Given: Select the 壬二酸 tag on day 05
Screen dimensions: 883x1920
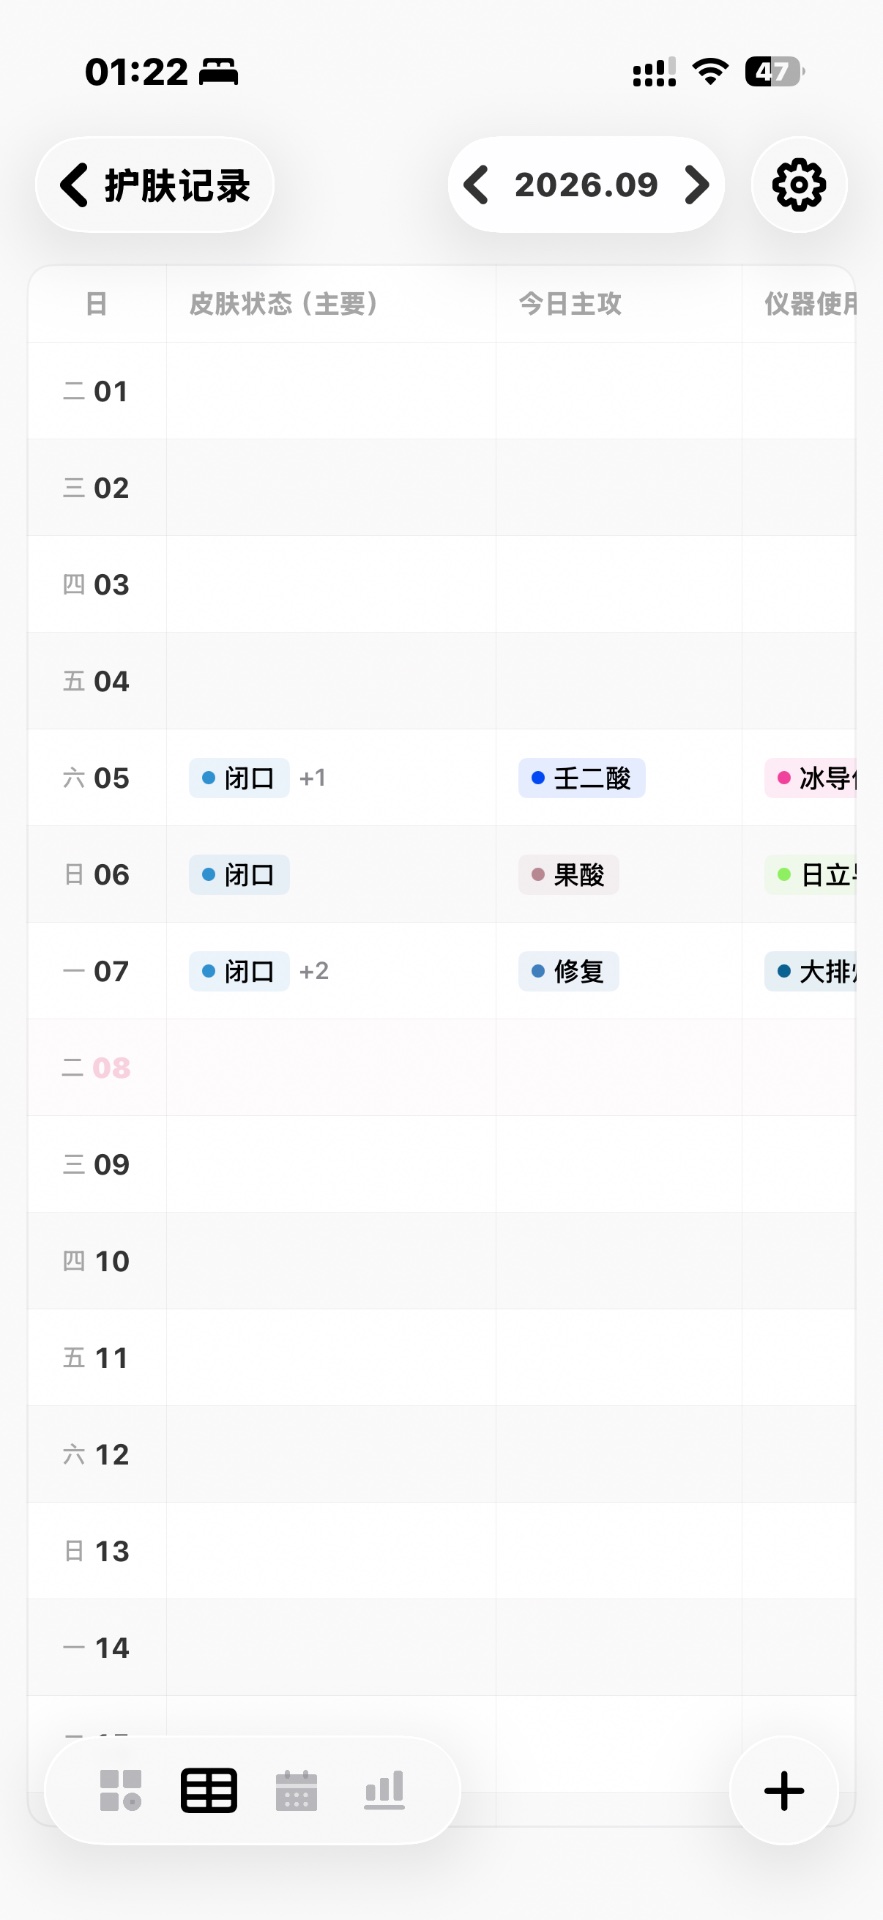Looking at the screenshot, I should pyautogui.click(x=582, y=778).
